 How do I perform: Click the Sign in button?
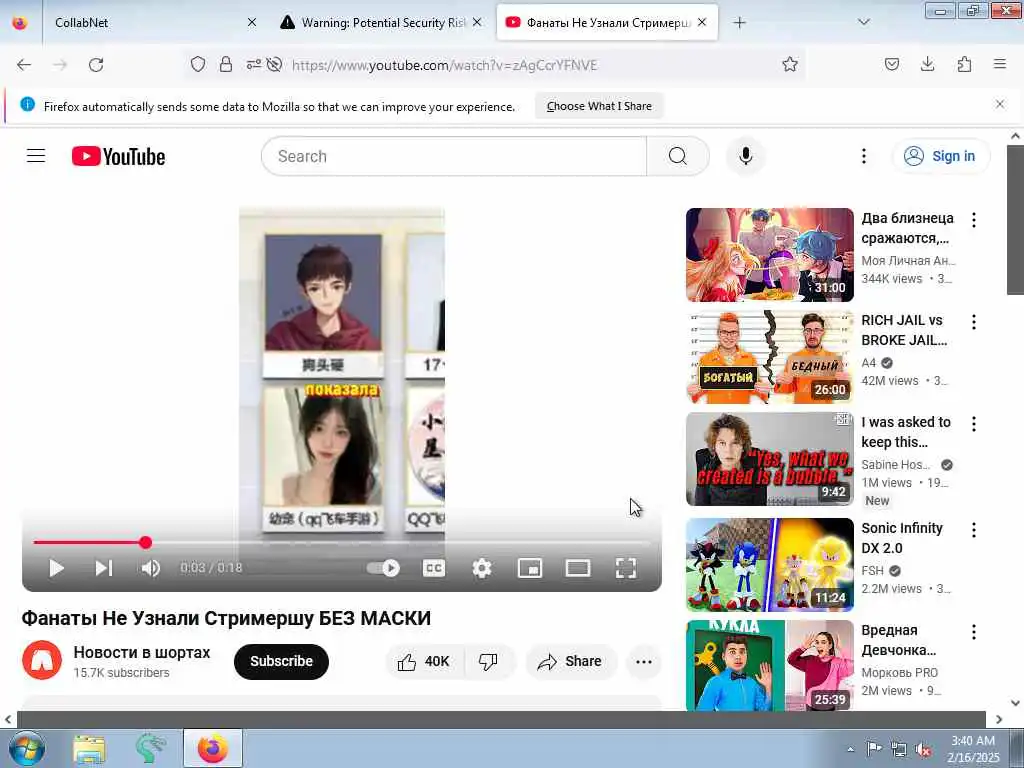click(940, 156)
